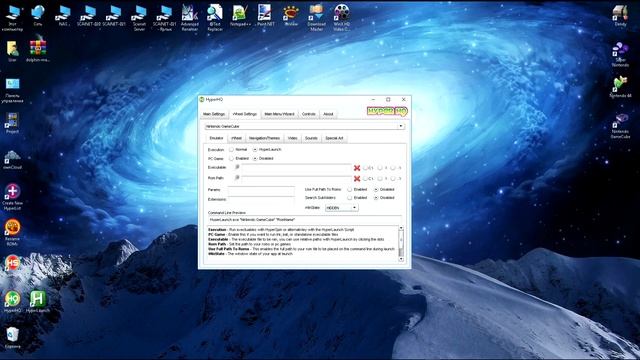This screenshot has width=640, height=360.
Task: Open the HyperHQ desktop shortcut
Action: click(12, 302)
